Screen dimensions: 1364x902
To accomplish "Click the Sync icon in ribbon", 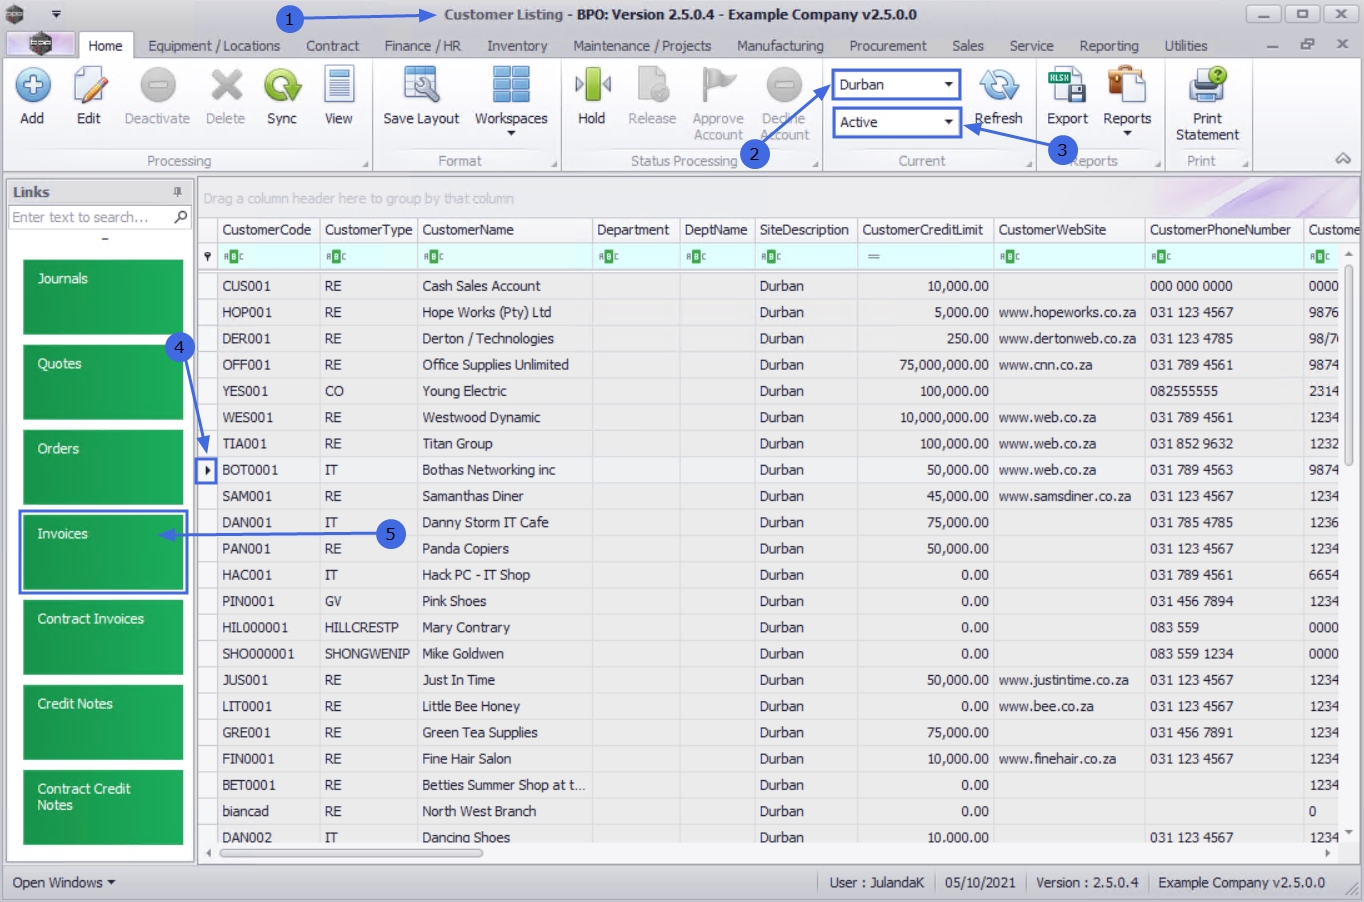I will [282, 87].
